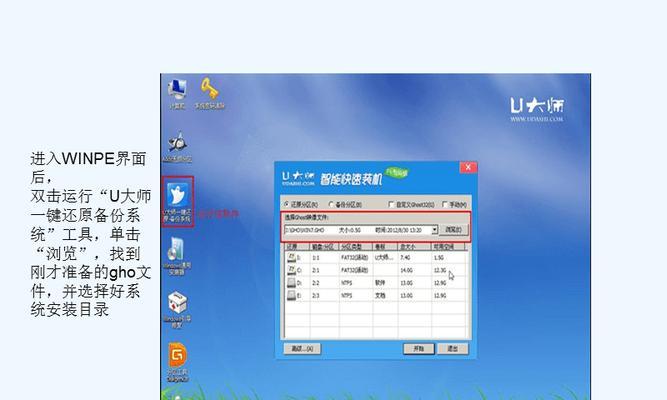The image size is (667, 400).
Task: Select the golden key password tool icon
Action: 209,89
